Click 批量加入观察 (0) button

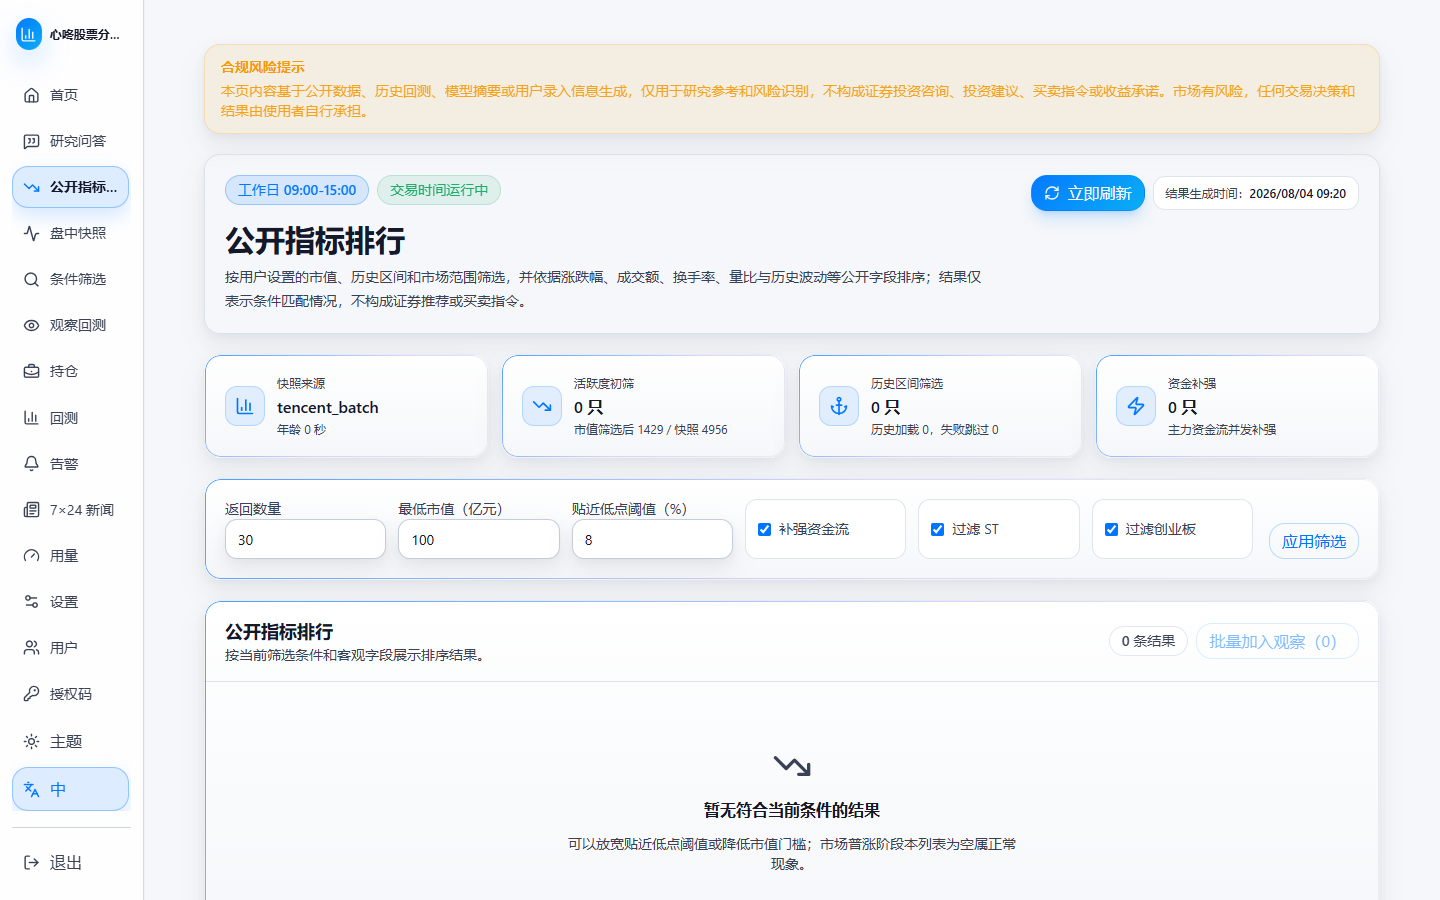click(x=1277, y=641)
